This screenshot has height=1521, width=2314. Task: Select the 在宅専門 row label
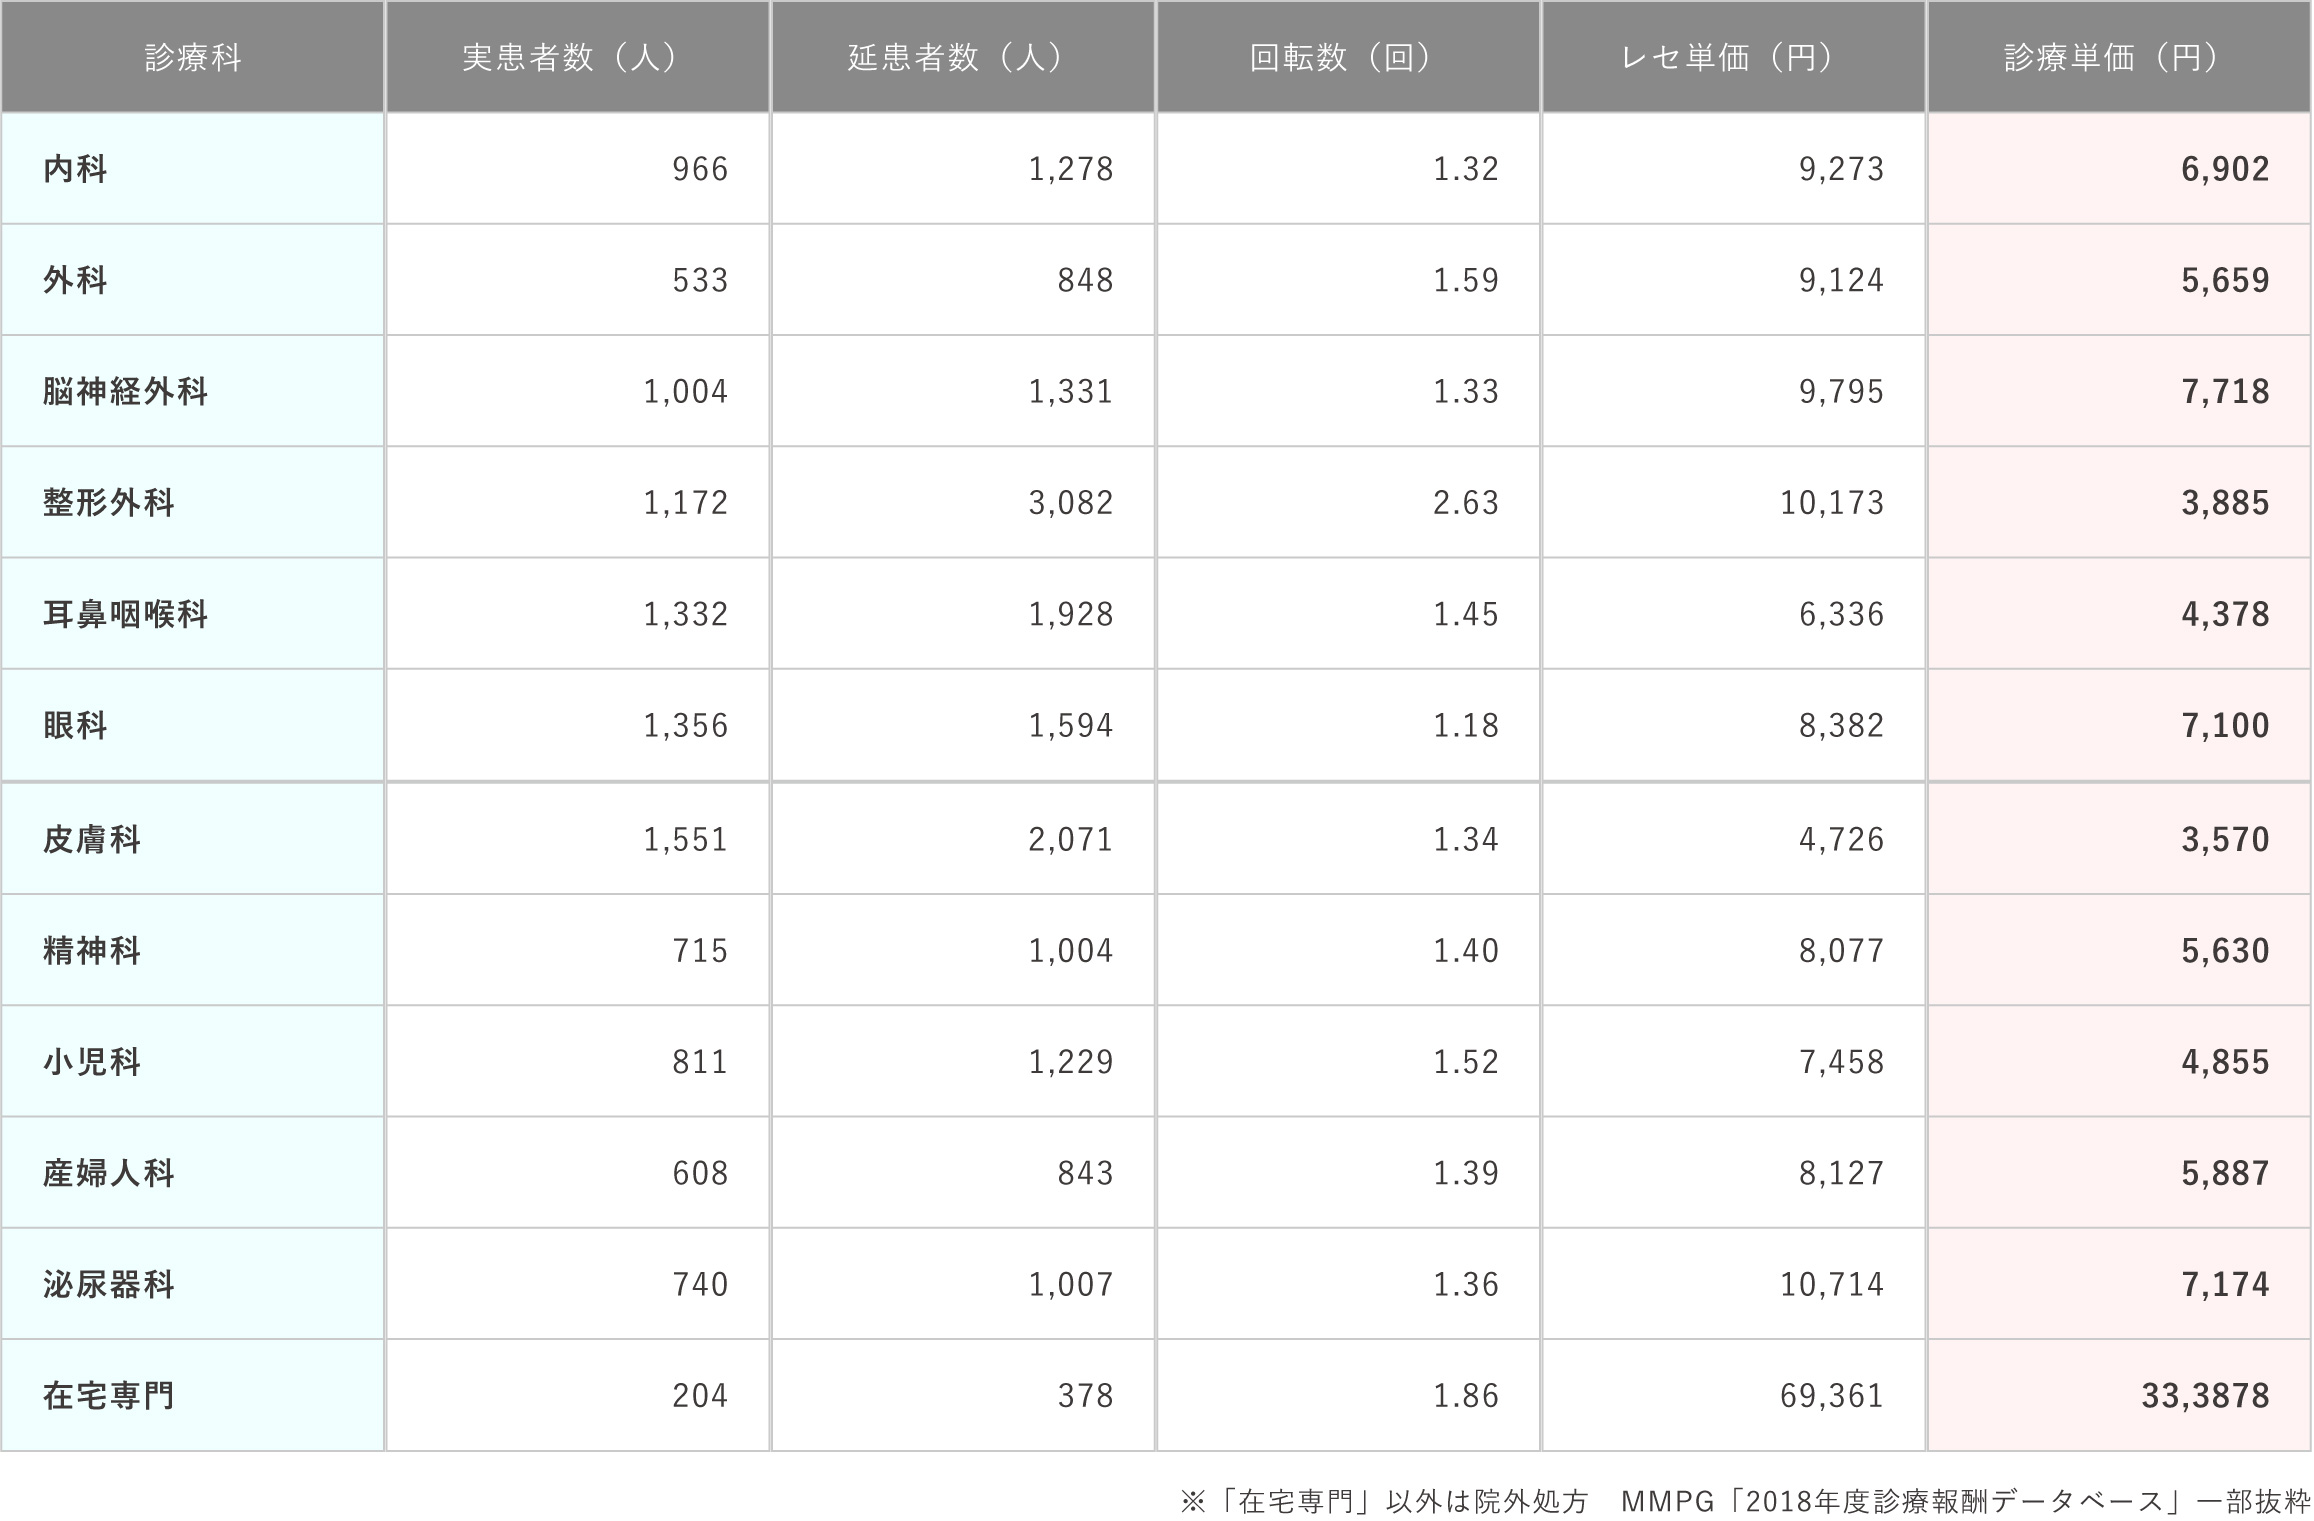[x=108, y=1395]
